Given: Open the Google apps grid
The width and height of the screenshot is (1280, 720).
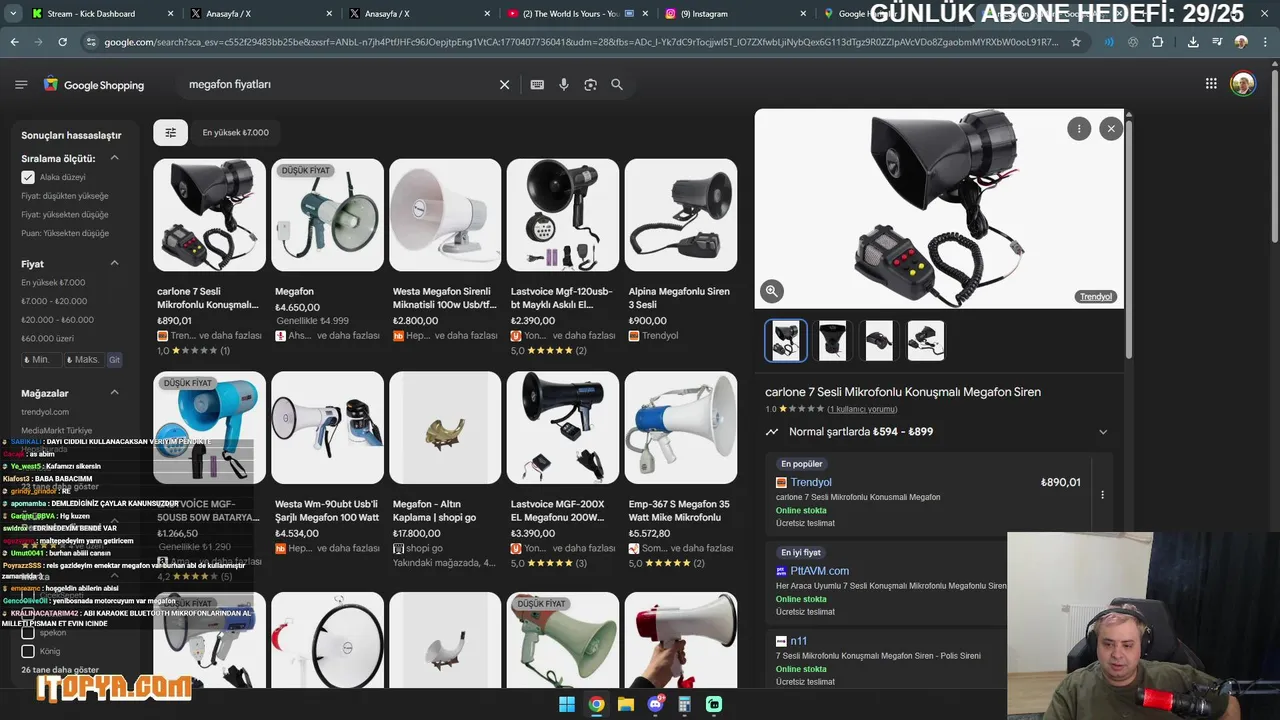Looking at the screenshot, I should (1211, 84).
